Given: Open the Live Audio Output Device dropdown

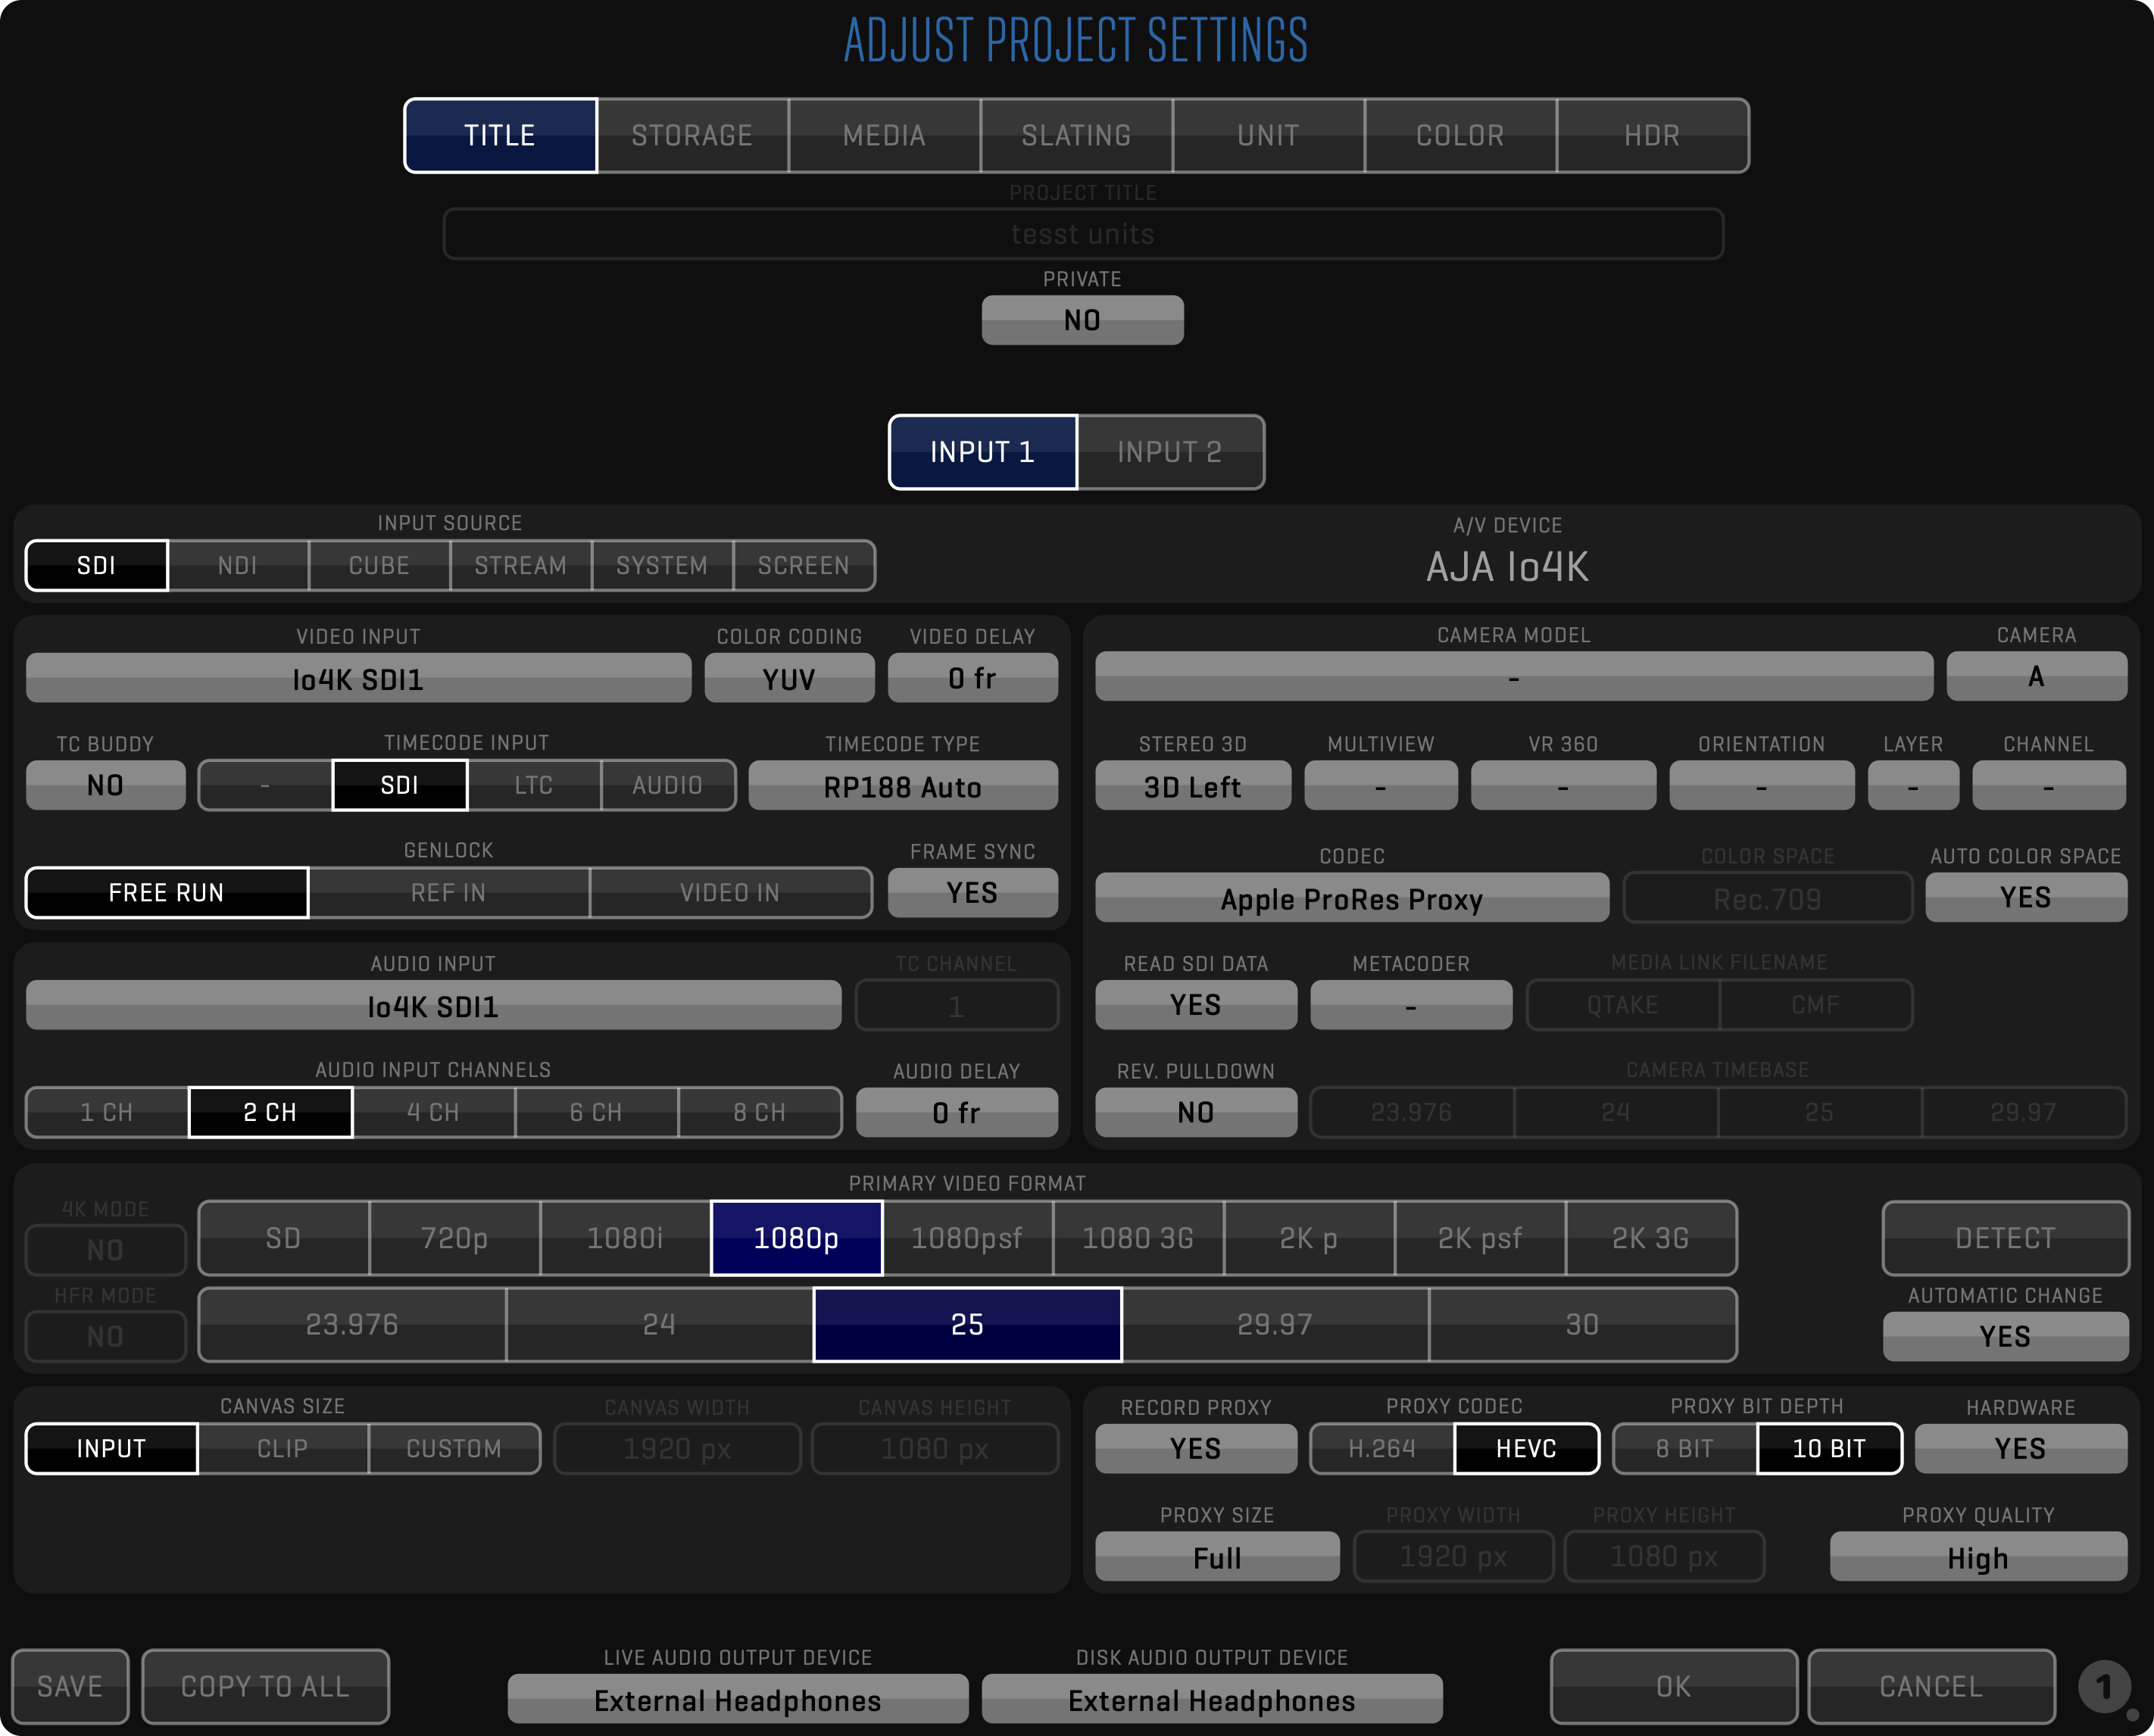Looking at the screenshot, I should (x=737, y=1700).
